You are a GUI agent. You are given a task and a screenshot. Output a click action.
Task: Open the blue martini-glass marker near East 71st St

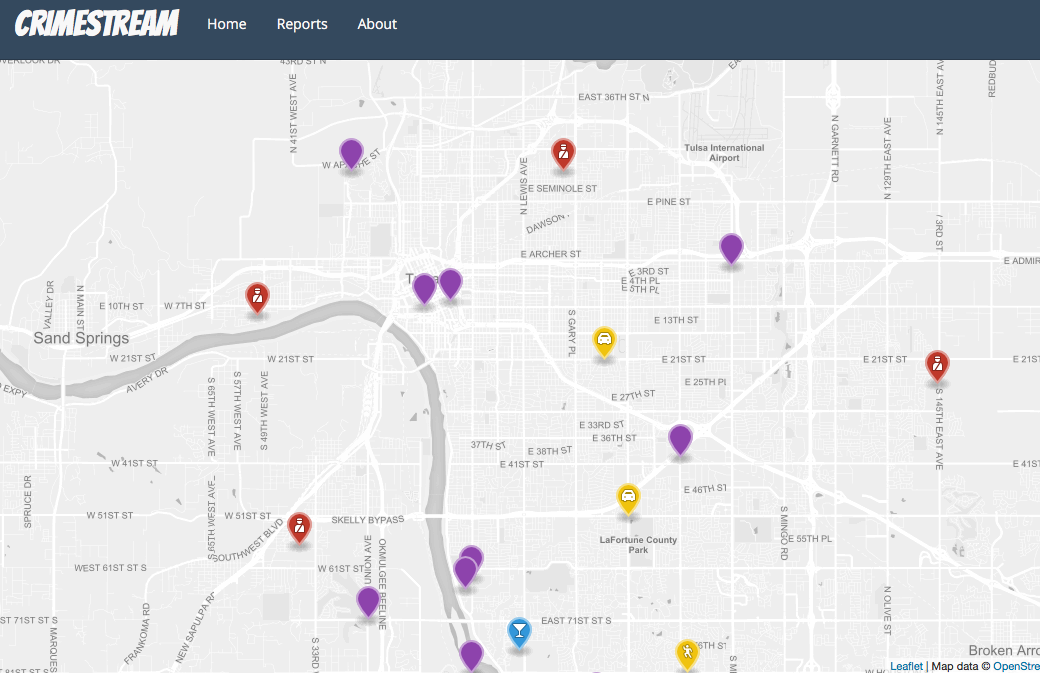point(519,633)
